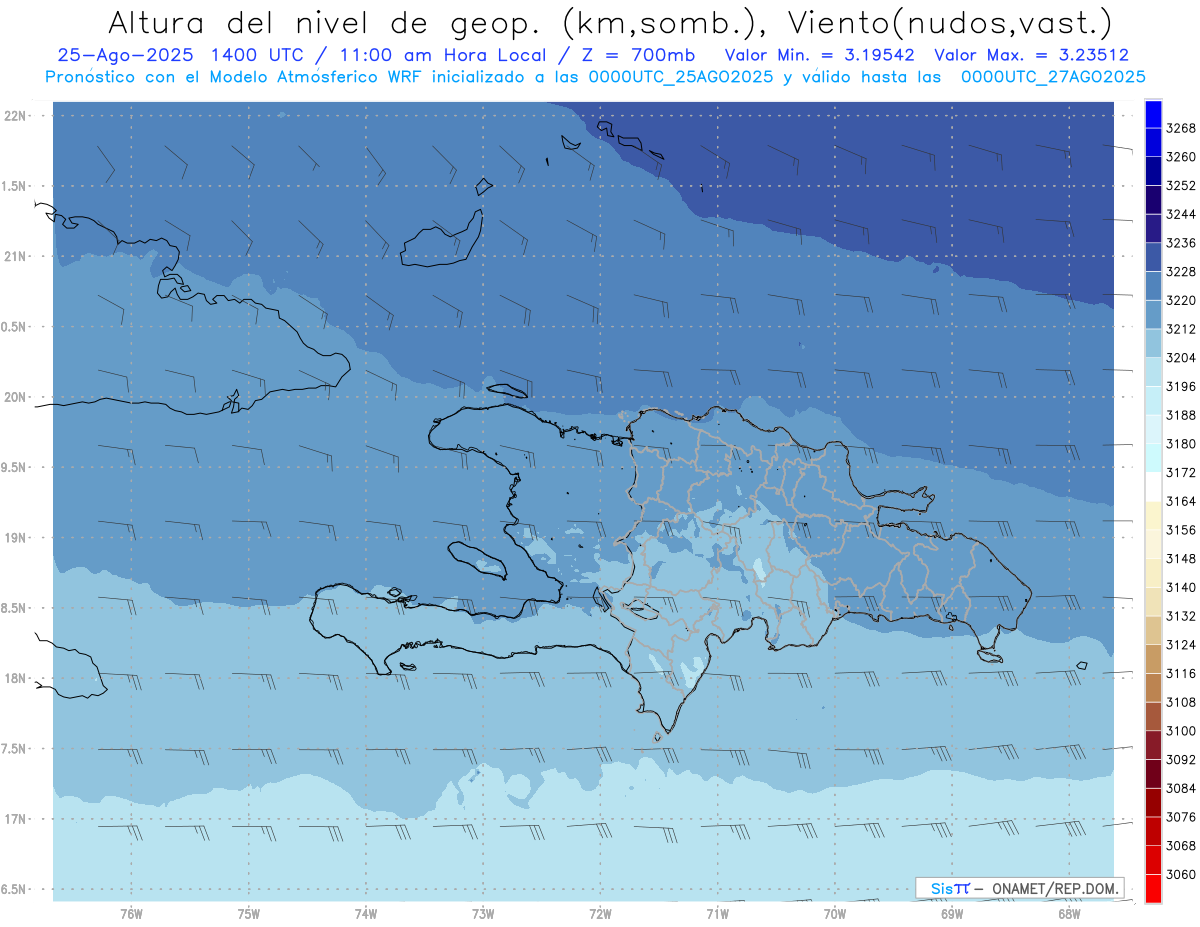Image resolution: width=1200 pixels, height=927 pixels.
Task: Click the '1.5N' latitude label
Action: (x=15, y=186)
